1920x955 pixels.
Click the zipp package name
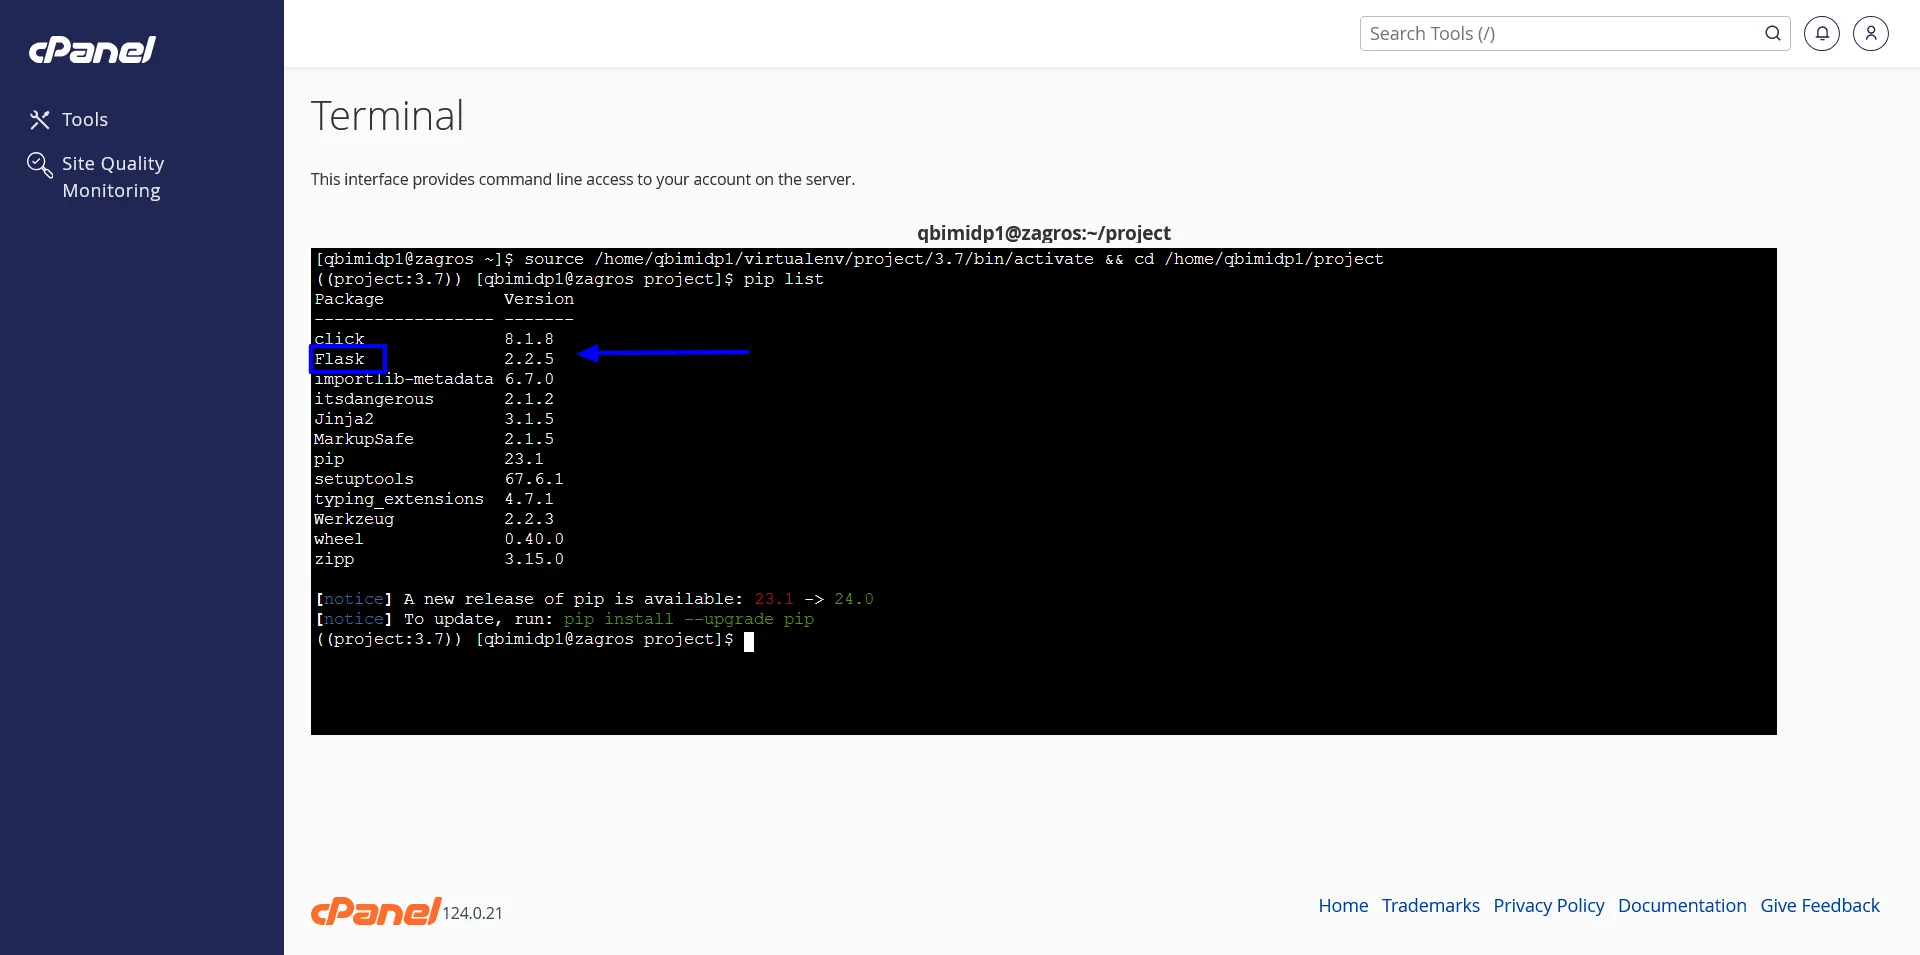tap(334, 559)
